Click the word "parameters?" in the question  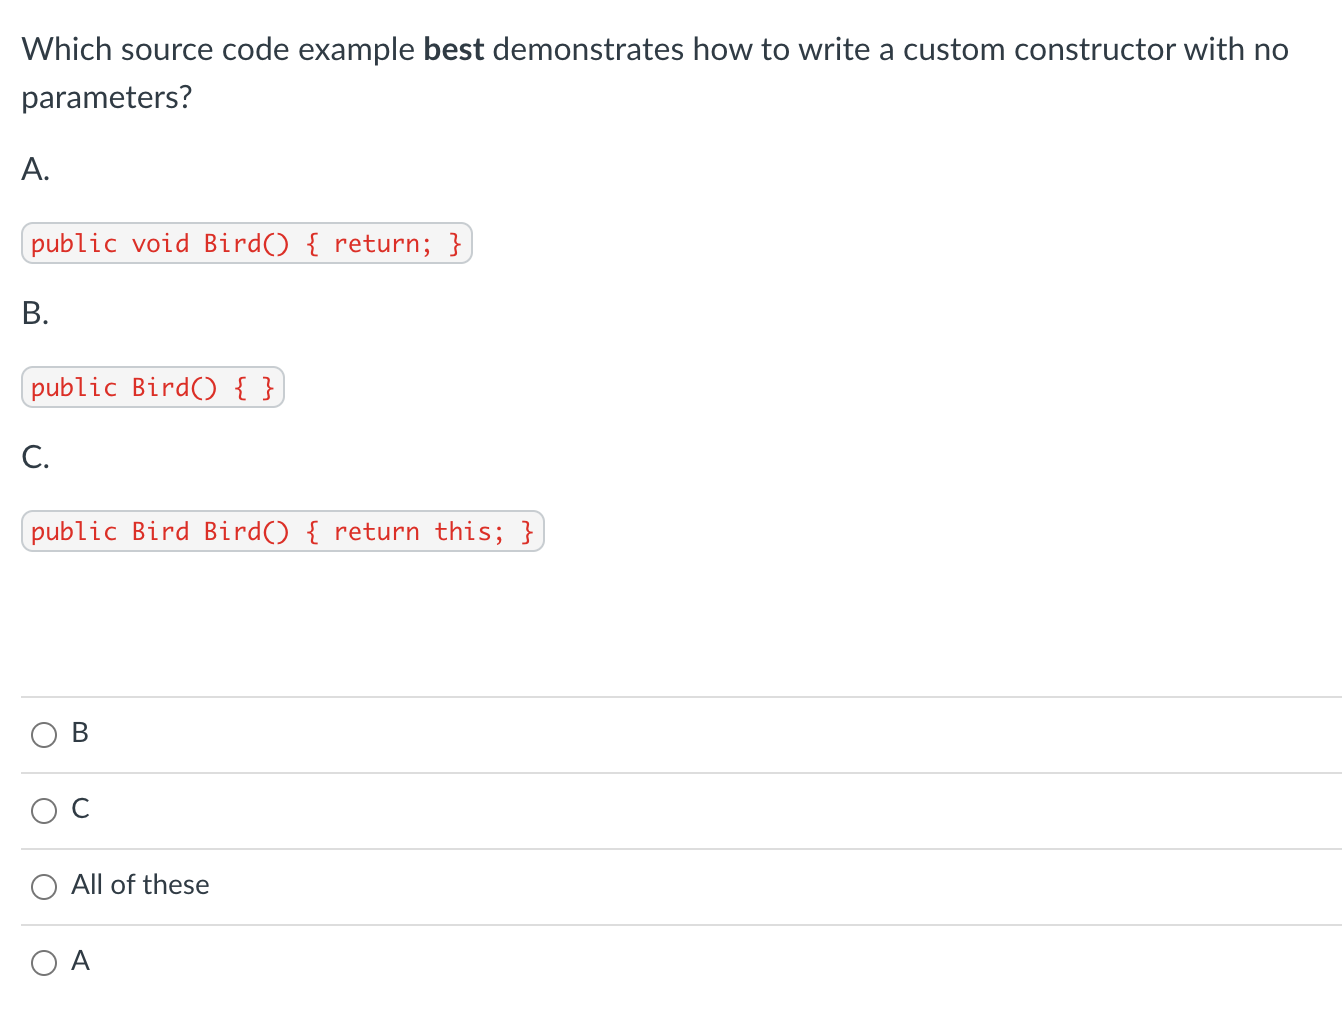coord(106,97)
